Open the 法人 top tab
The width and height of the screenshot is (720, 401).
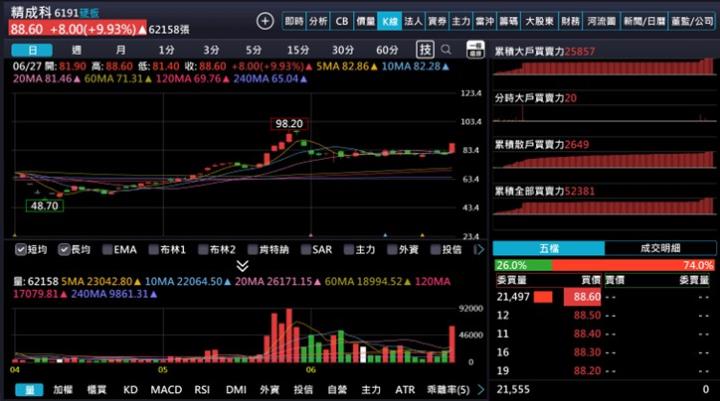point(413,21)
